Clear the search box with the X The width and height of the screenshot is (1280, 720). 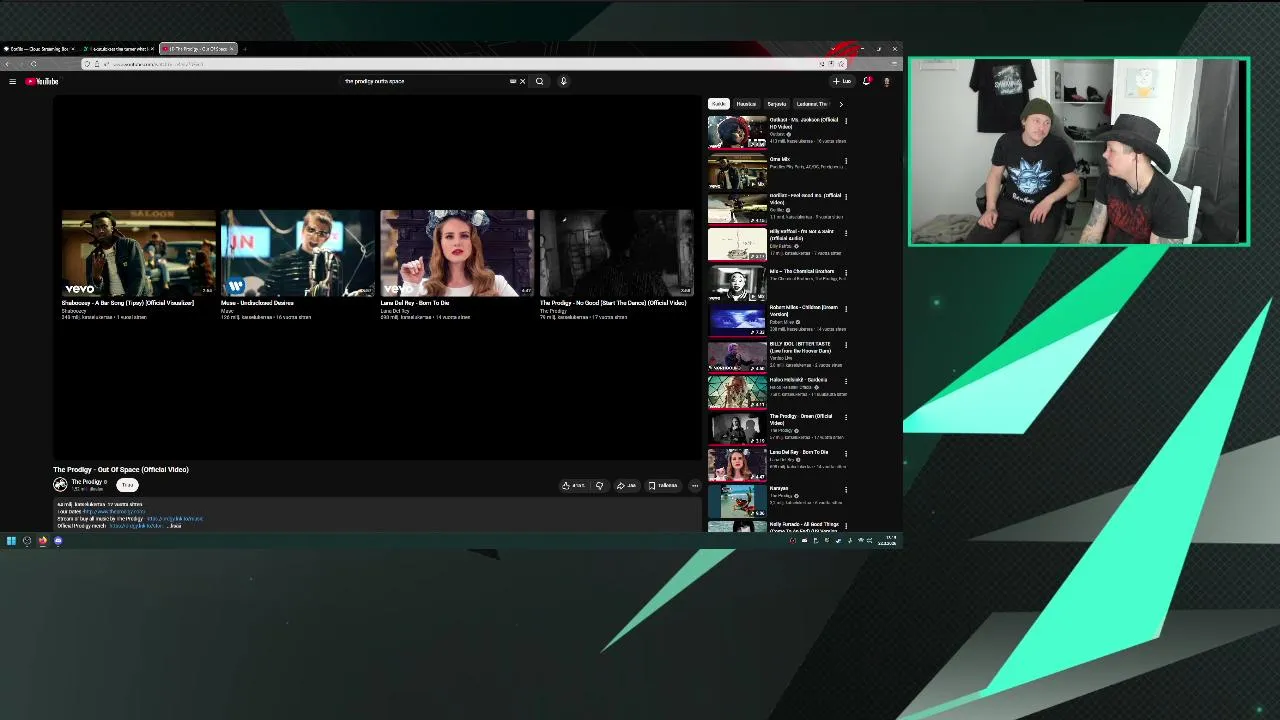click(x=522, y=81)
